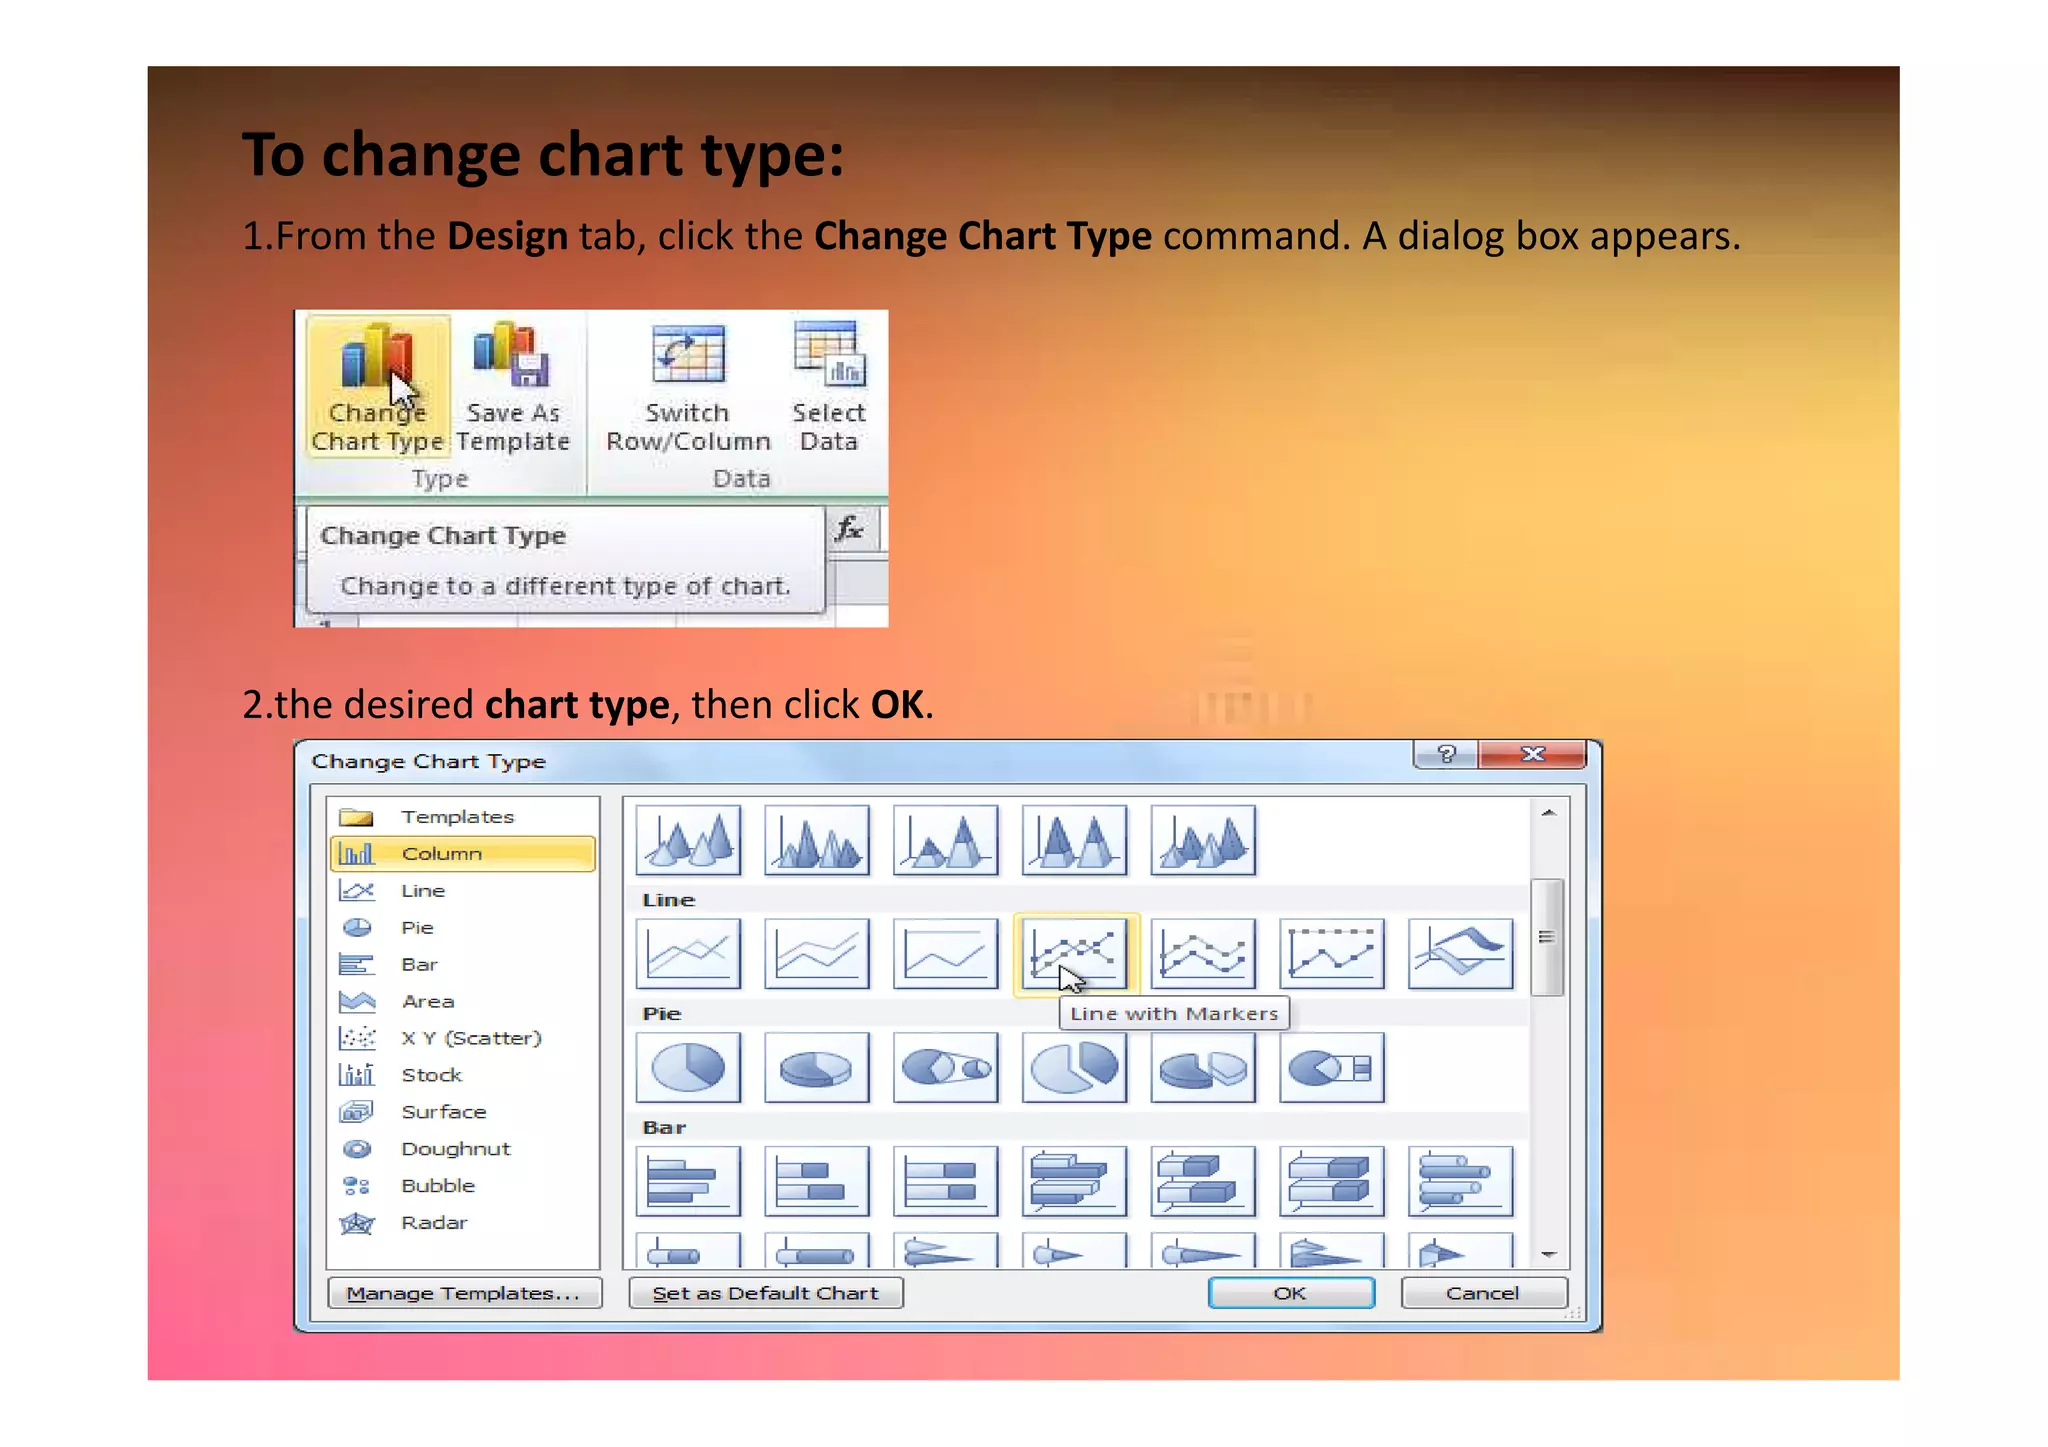Click Set as Default Chart button

[x=766, y=1293]
